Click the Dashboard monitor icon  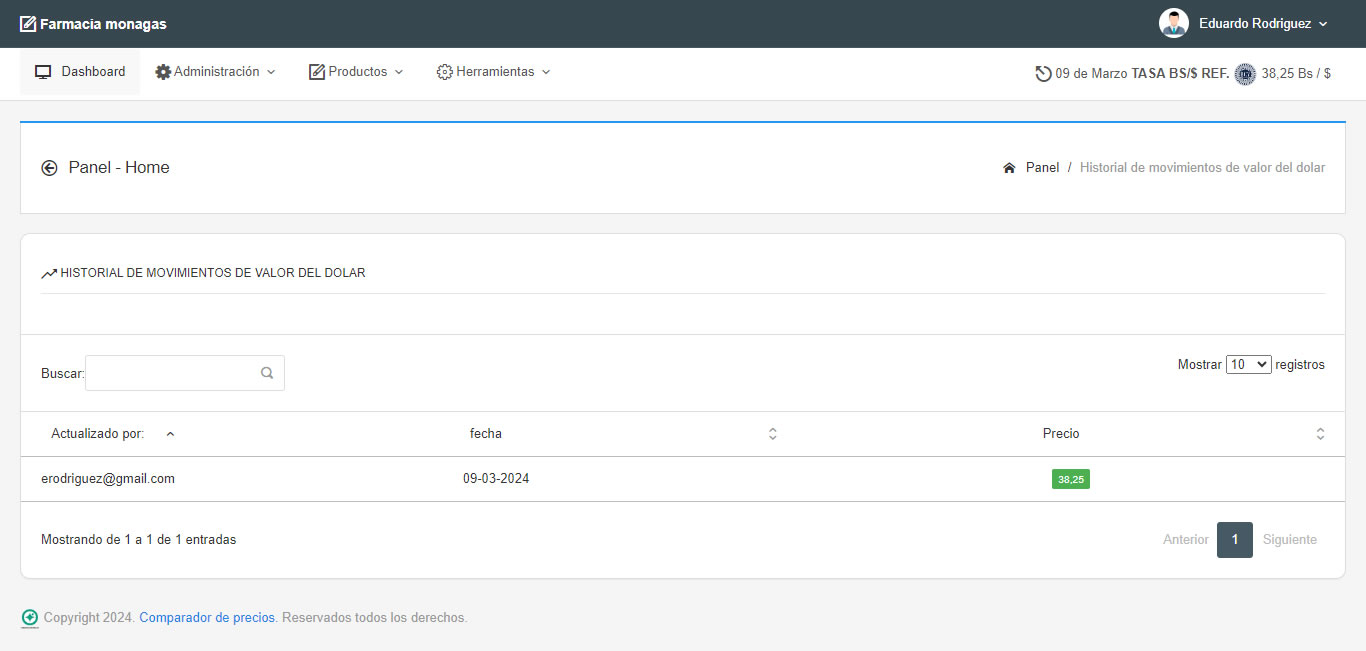tap(43, 72)
